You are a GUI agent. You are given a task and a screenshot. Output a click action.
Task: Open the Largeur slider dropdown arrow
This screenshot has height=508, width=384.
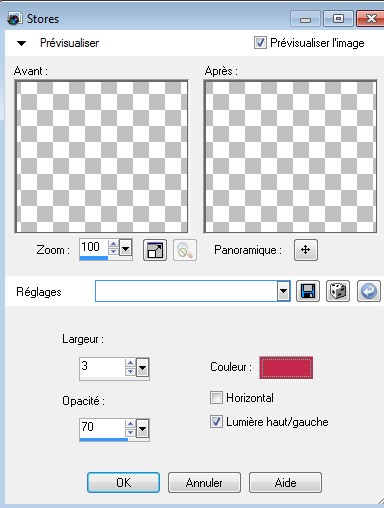[142, 368]
